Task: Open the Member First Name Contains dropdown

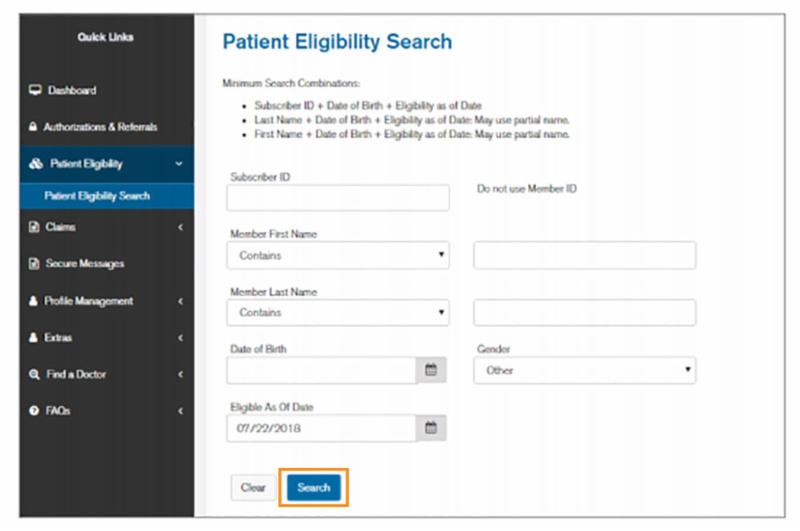Action: pos(337,256)
